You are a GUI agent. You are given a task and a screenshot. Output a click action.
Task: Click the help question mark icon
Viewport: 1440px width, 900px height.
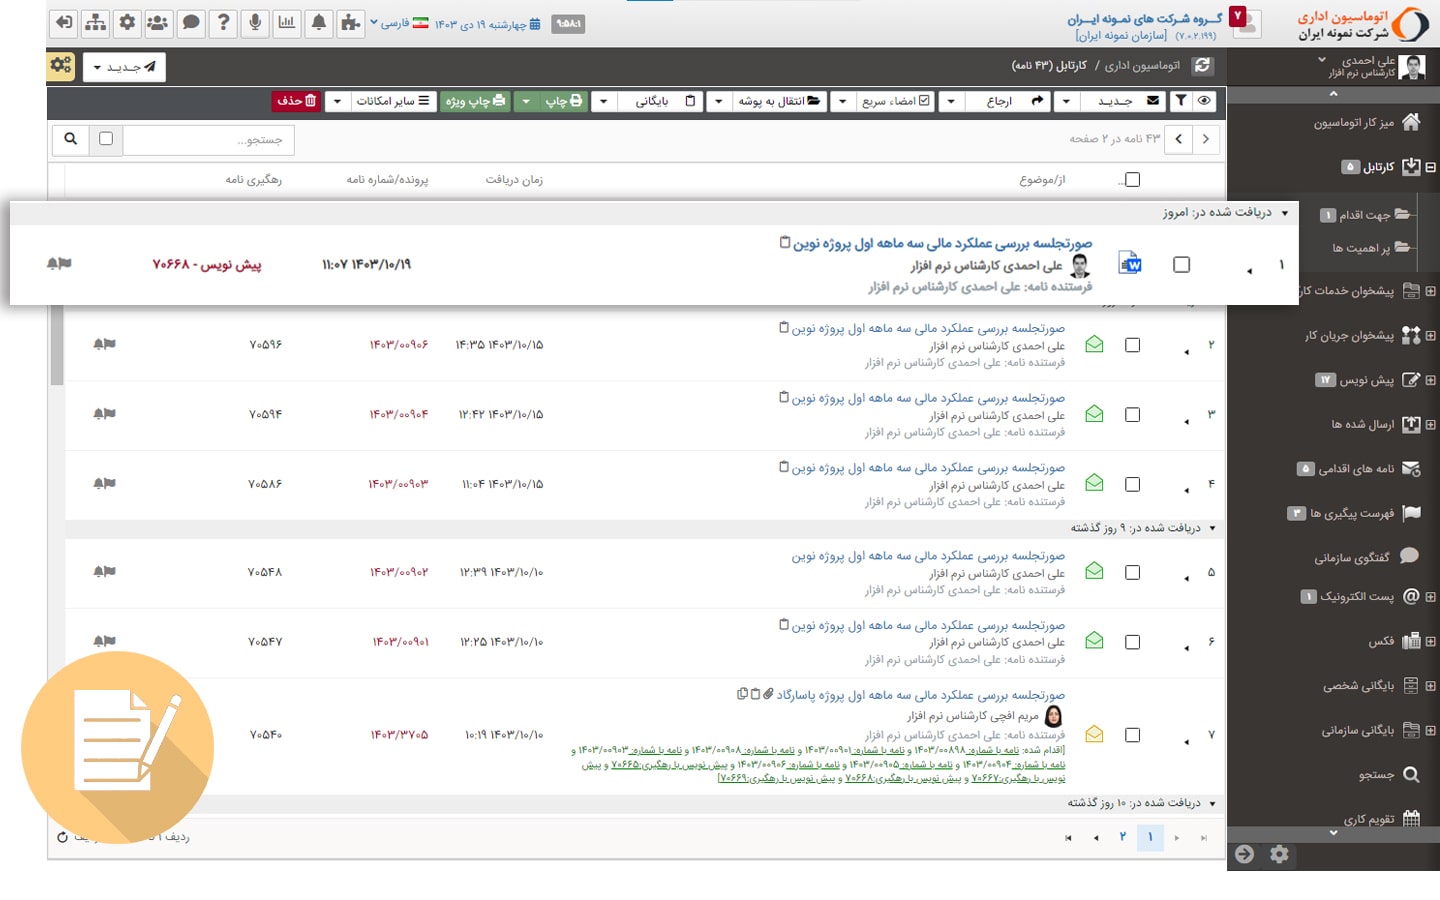tap(223, 22)
